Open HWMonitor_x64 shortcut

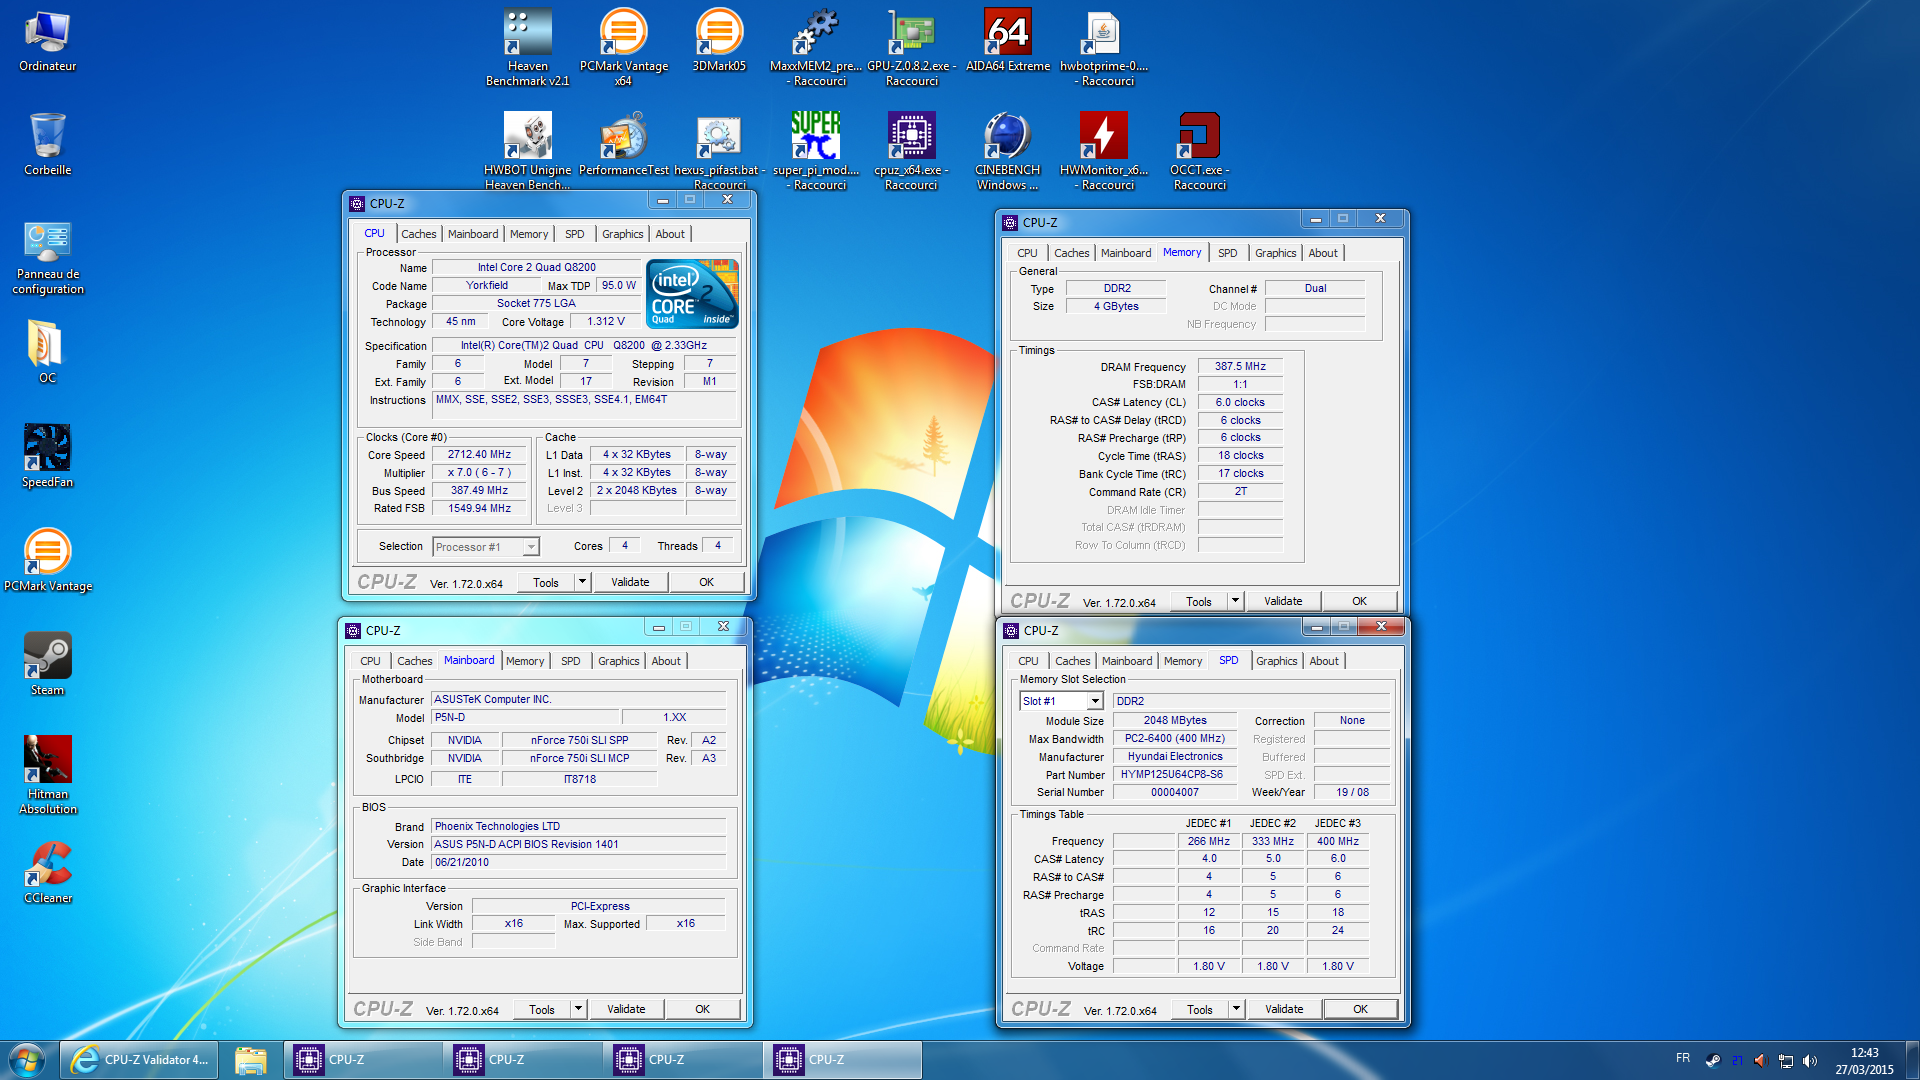coord(1103,152)
